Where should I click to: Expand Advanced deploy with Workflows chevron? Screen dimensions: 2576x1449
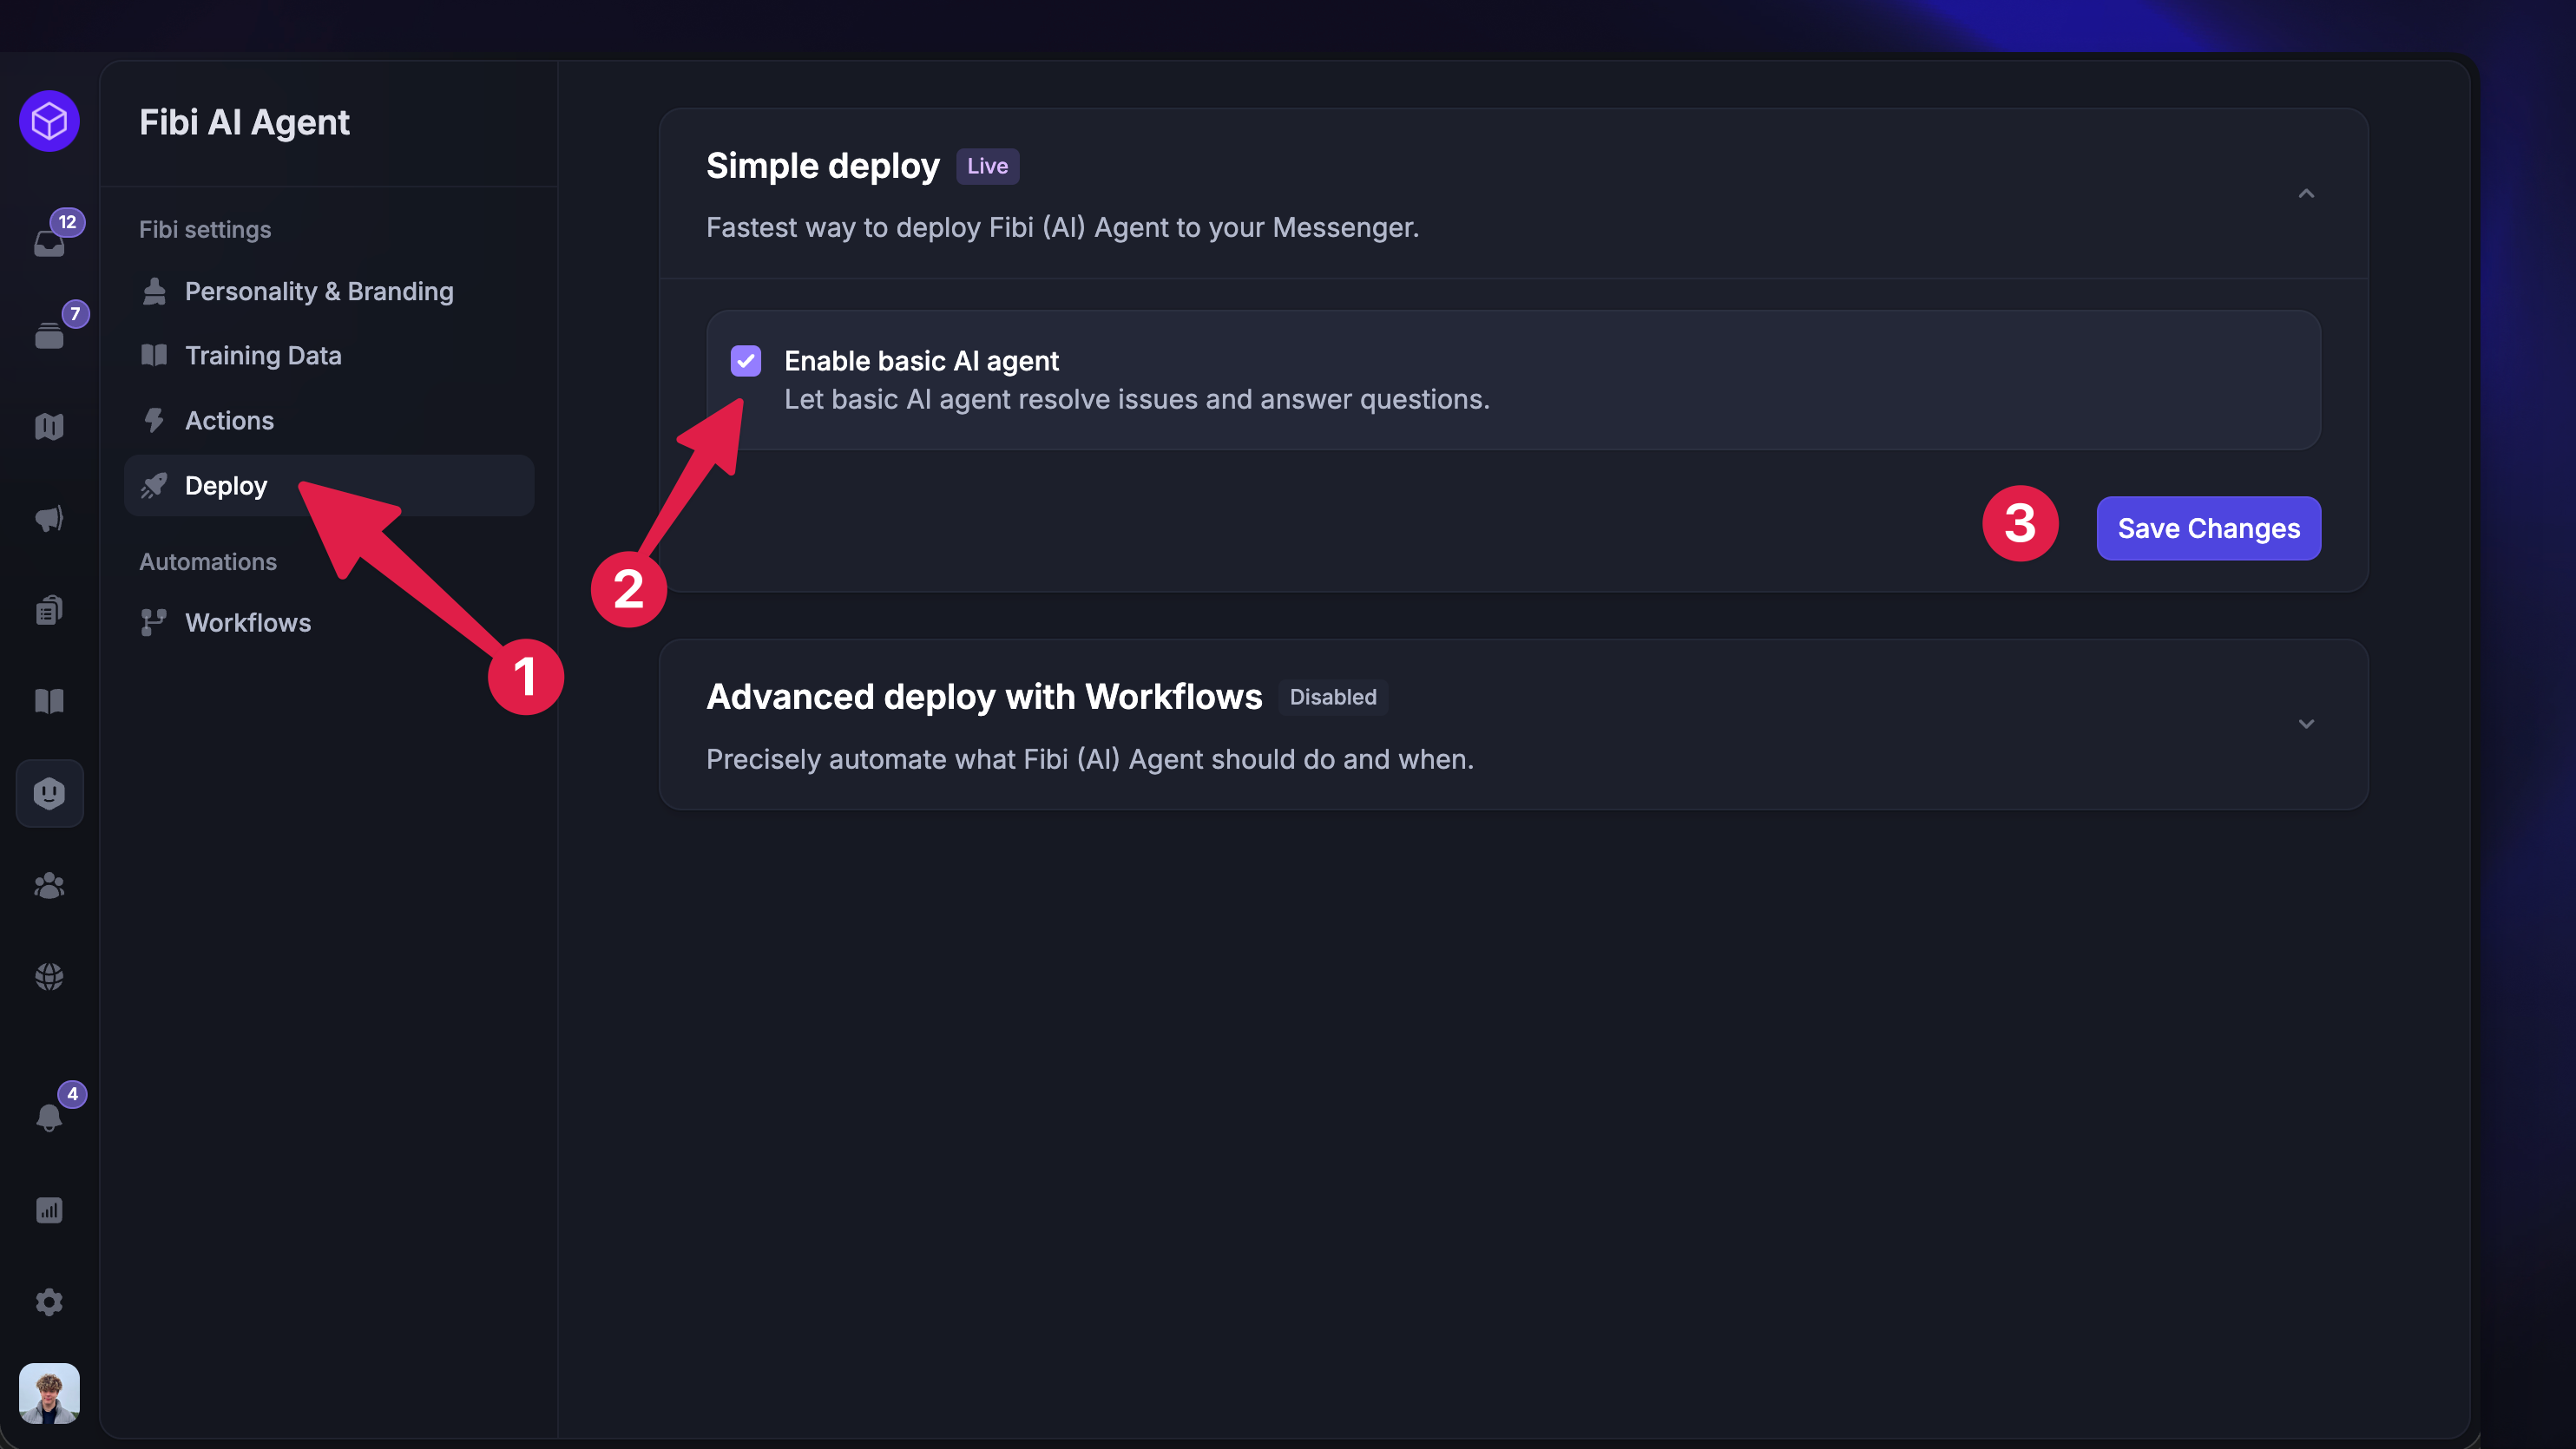[x=2306, y=724]
